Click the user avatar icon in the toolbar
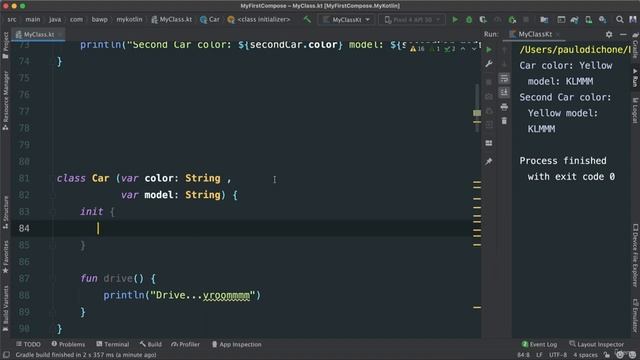The image size is (640, 360). [633, 19]
